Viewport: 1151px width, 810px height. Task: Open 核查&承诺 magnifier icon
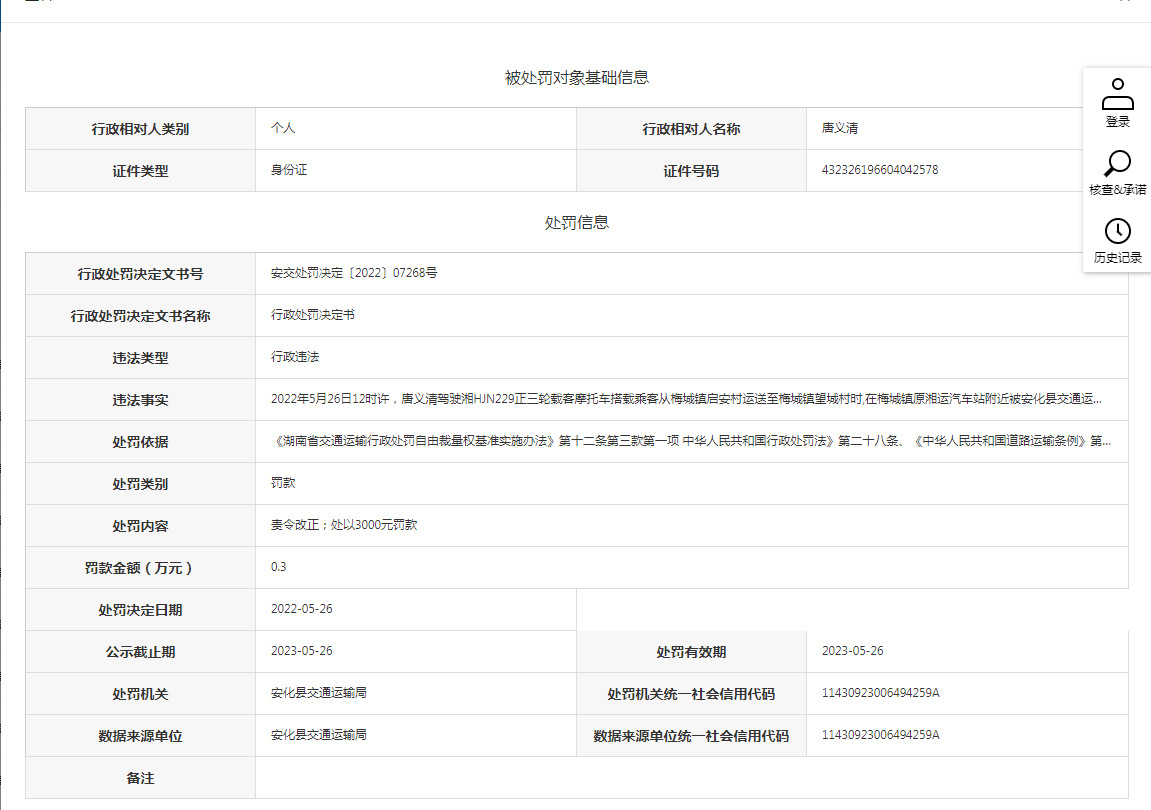(x=1117, y=164)
